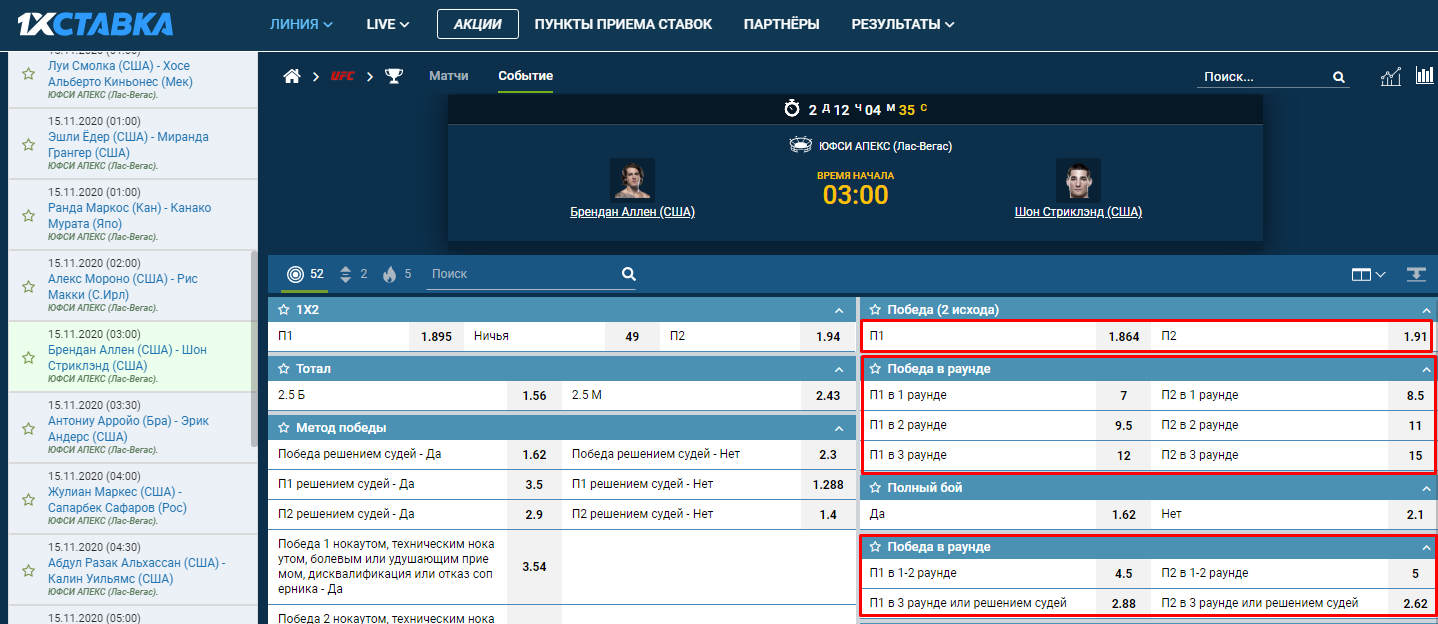Show hot markets with the flame icon
Image resolution: width=1438 pixels, height=624 pixels.
coord(390,274)
